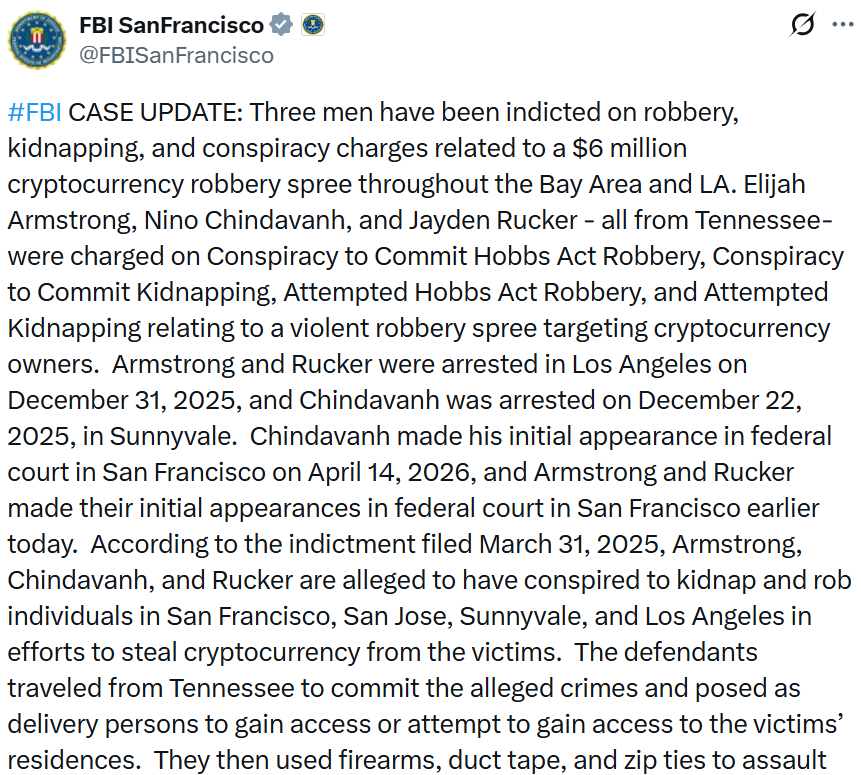Viewport: 861px width, 775px height.
Task: Click the "$6 million" text in the post
Action: pyautogui.click(x=629, y=148)
